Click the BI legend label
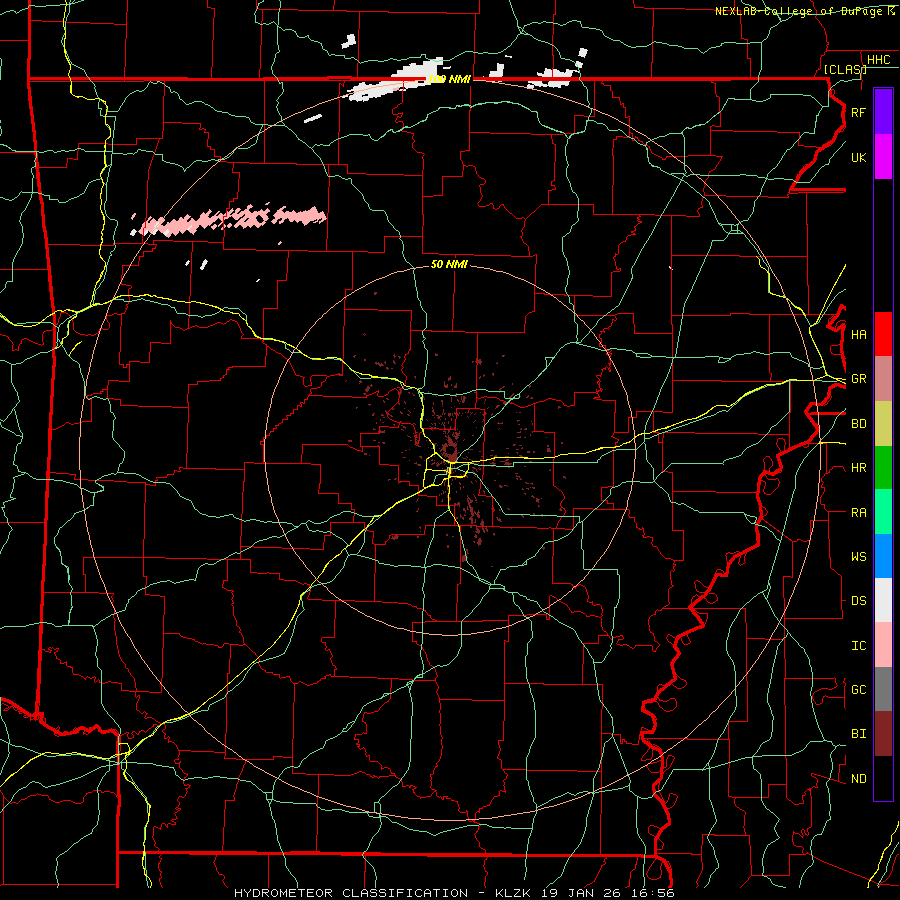This screenshot has width=900, height=900. click(x=858, y=734)
